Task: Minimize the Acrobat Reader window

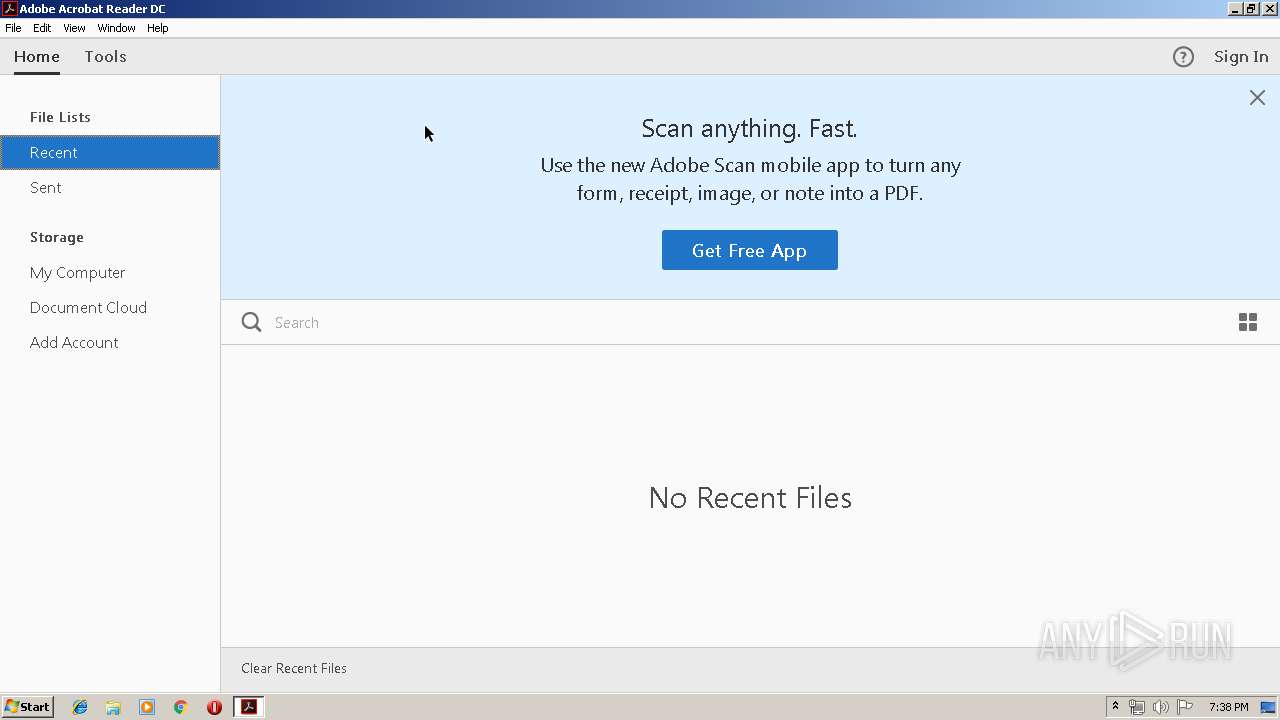Action: click(1235, 8)
